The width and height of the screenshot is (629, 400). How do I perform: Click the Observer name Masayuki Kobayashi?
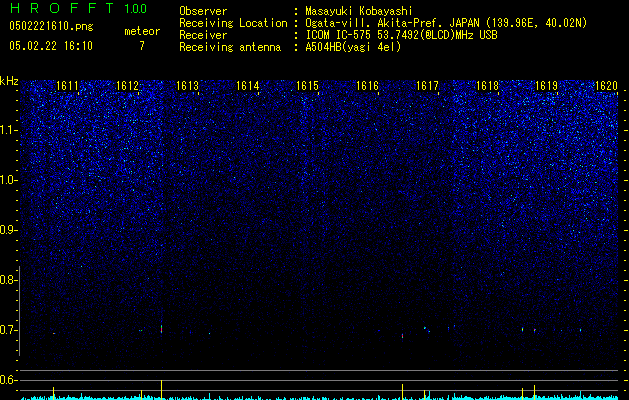click(x=359, y=11)
